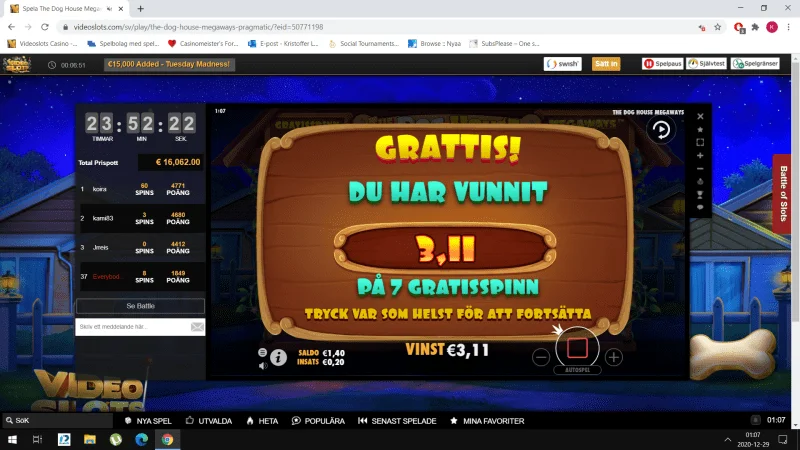Expand the system tray hidden icons arrow
The image size is (800, 450).
[x=728, y=439]
